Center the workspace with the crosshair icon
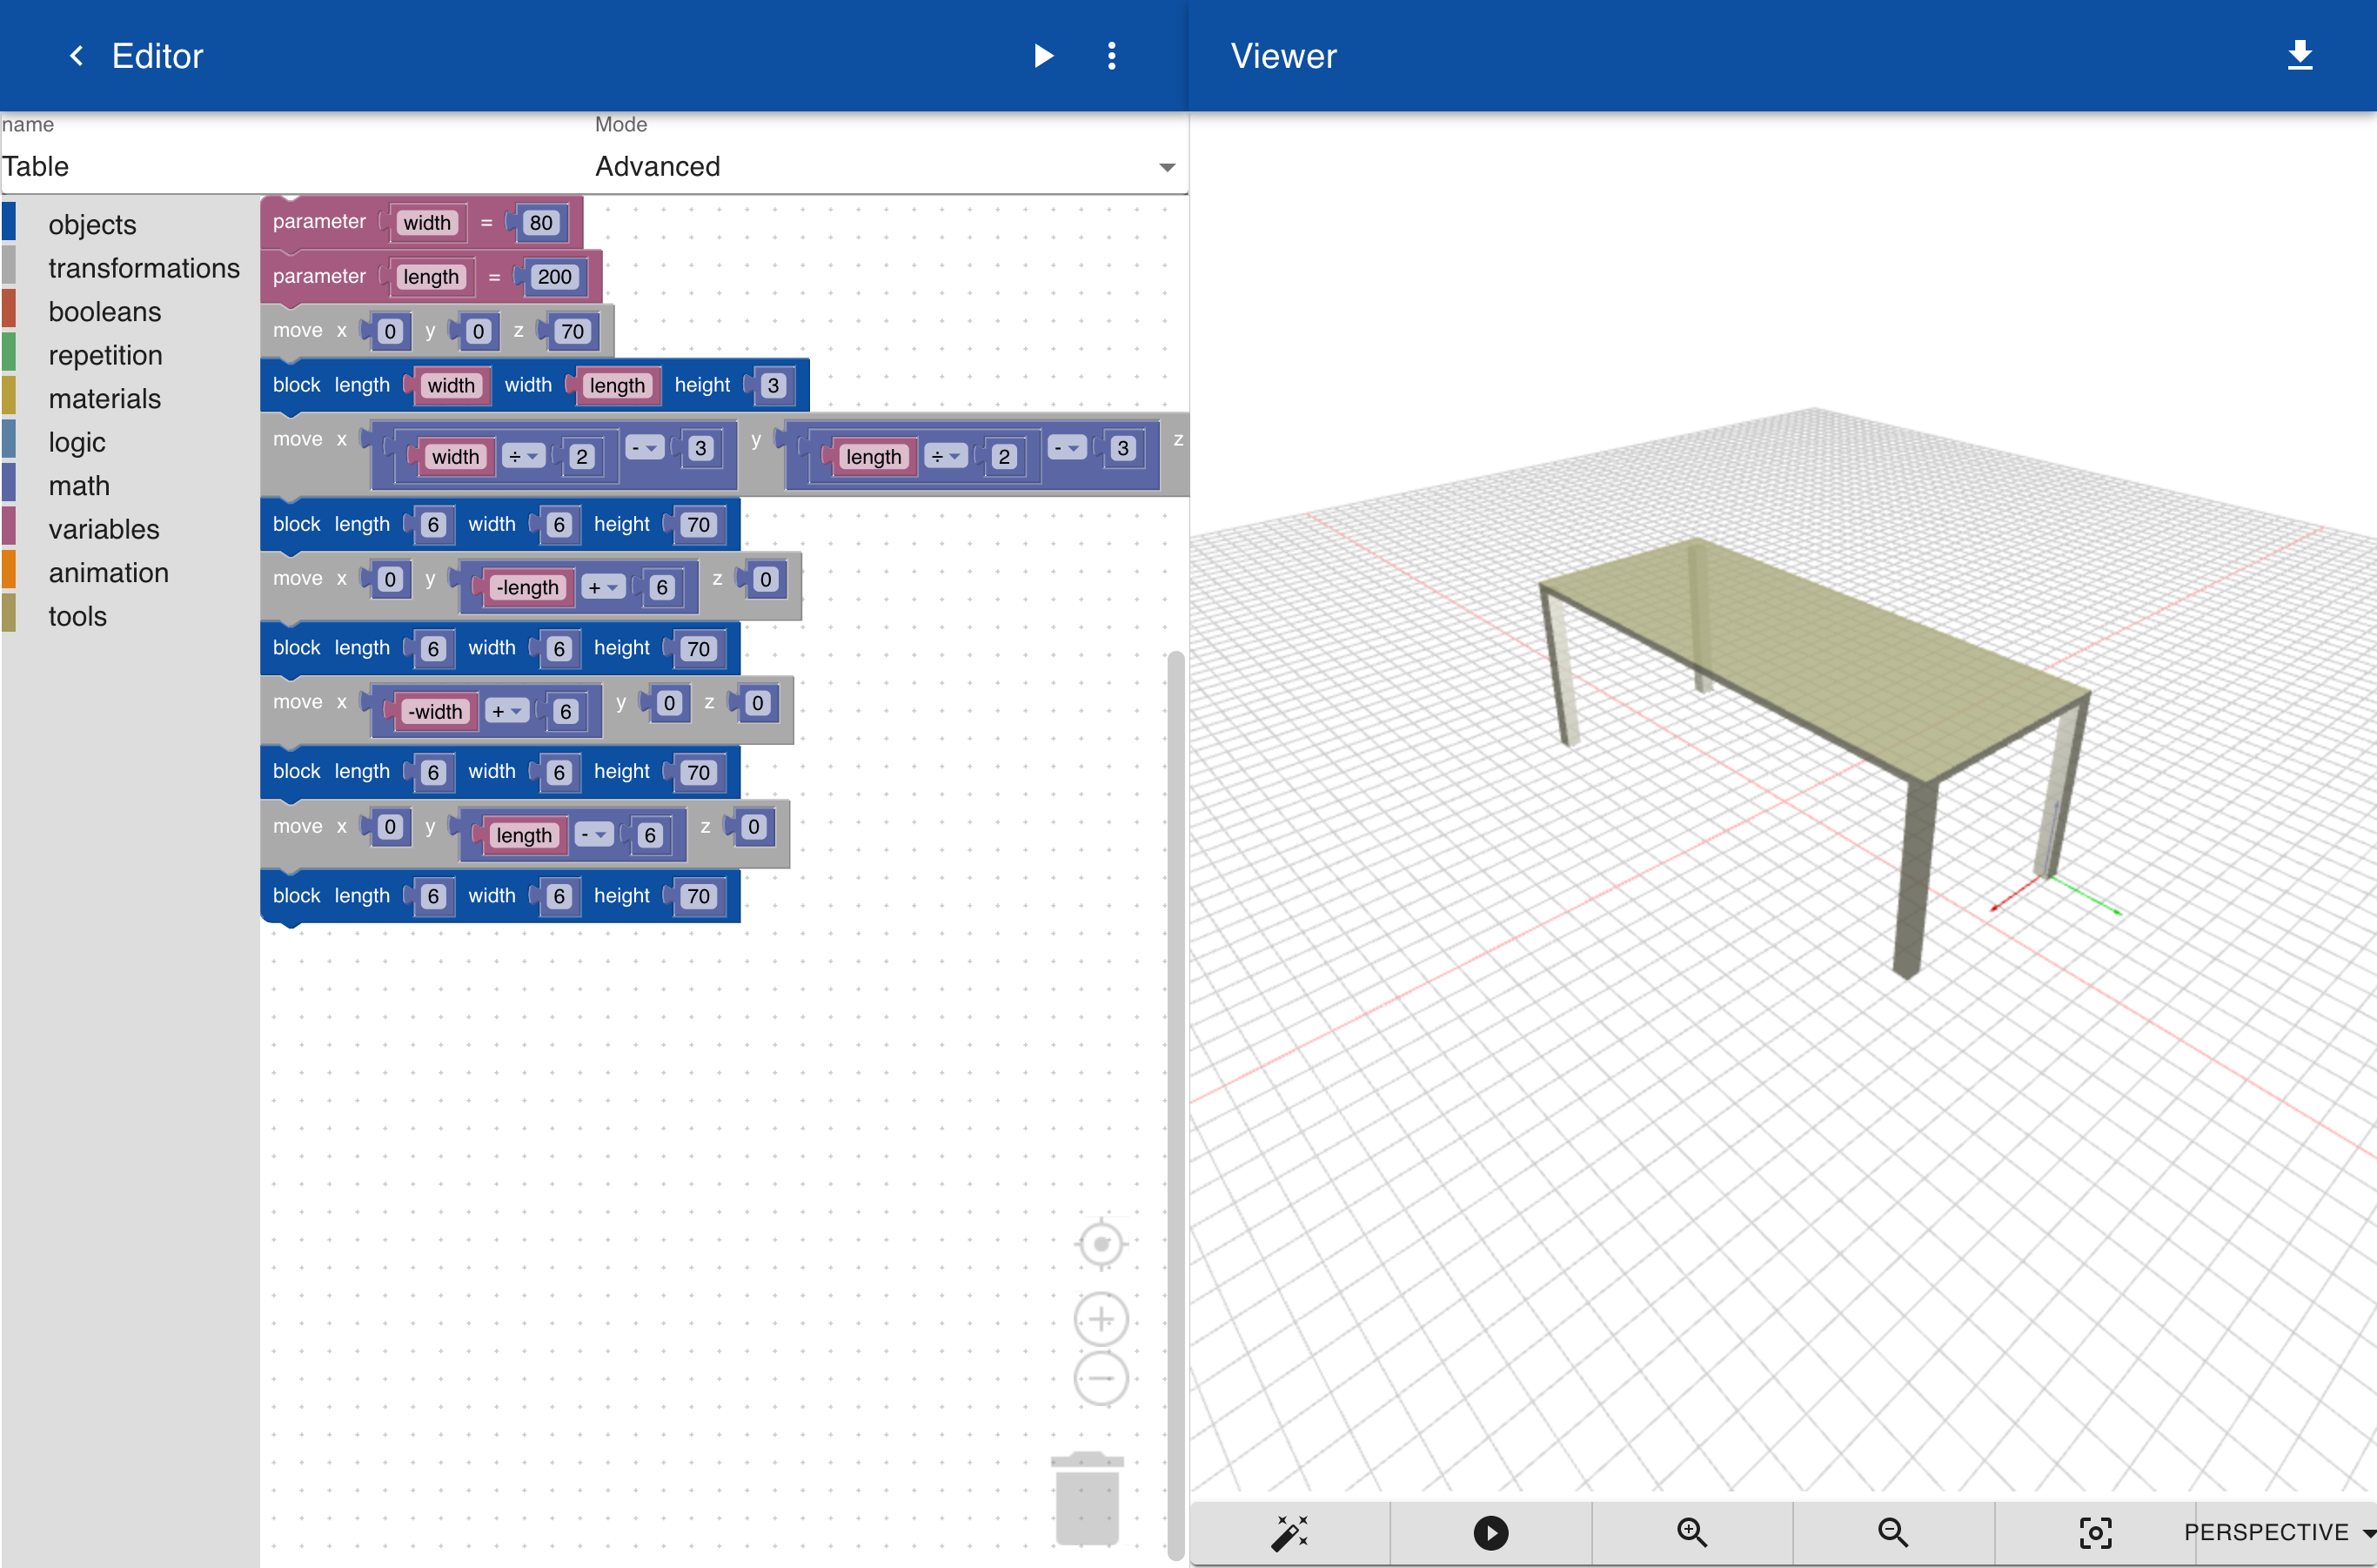Image resolution: width=2377 pixels, height=1568 pixels. coord(1101,1244)
